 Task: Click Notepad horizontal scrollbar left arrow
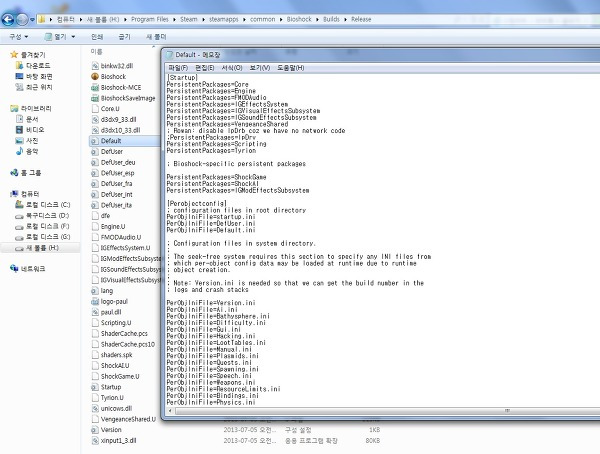tap(170, 411)
